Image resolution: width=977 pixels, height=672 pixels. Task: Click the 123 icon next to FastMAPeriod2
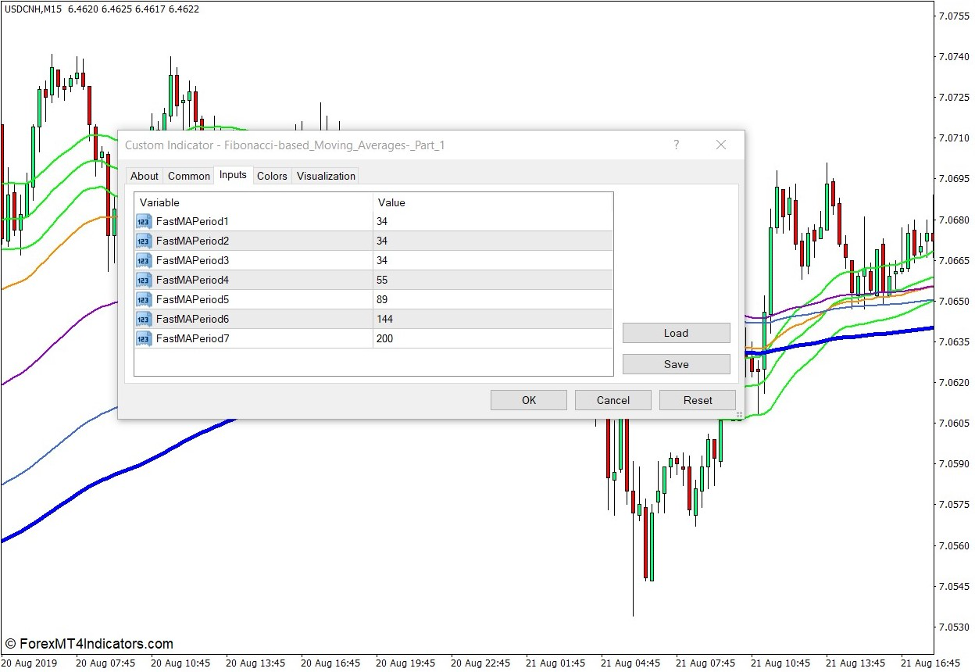[142, 241]
